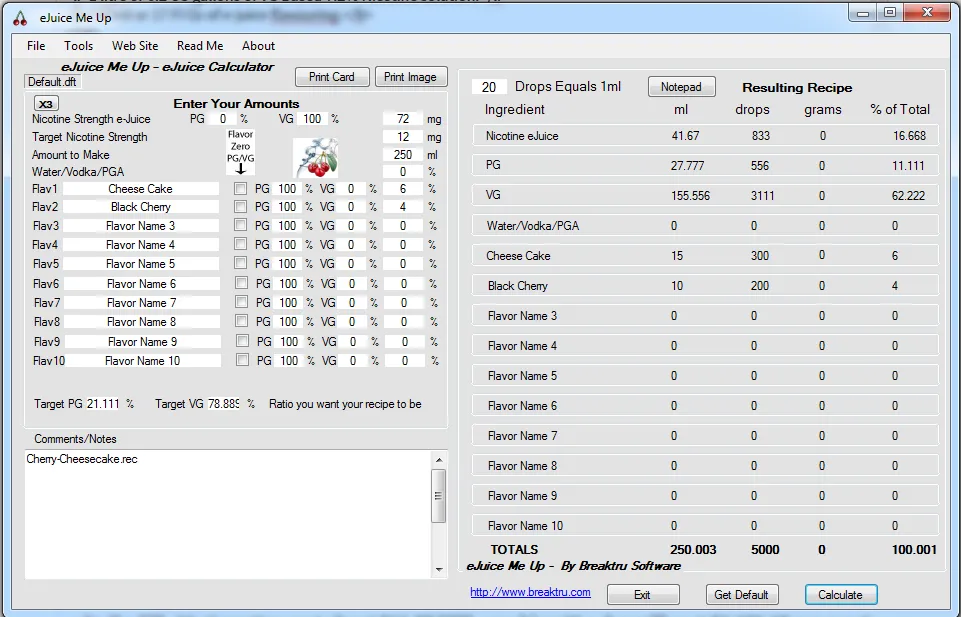Click the notes scrollbar down arrow
The image size is (961, 617).
439,569
